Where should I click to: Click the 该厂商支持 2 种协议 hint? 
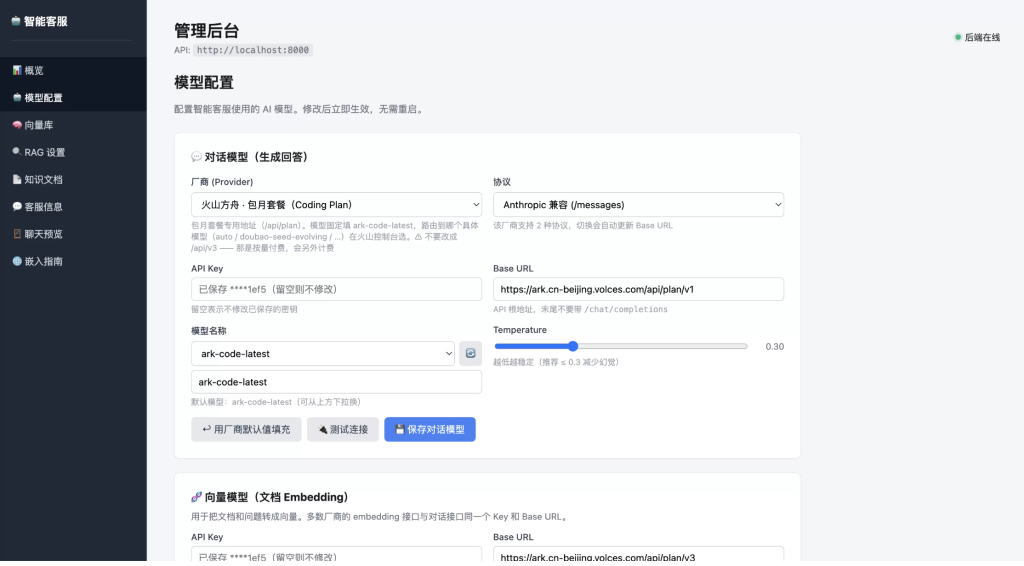583,225
